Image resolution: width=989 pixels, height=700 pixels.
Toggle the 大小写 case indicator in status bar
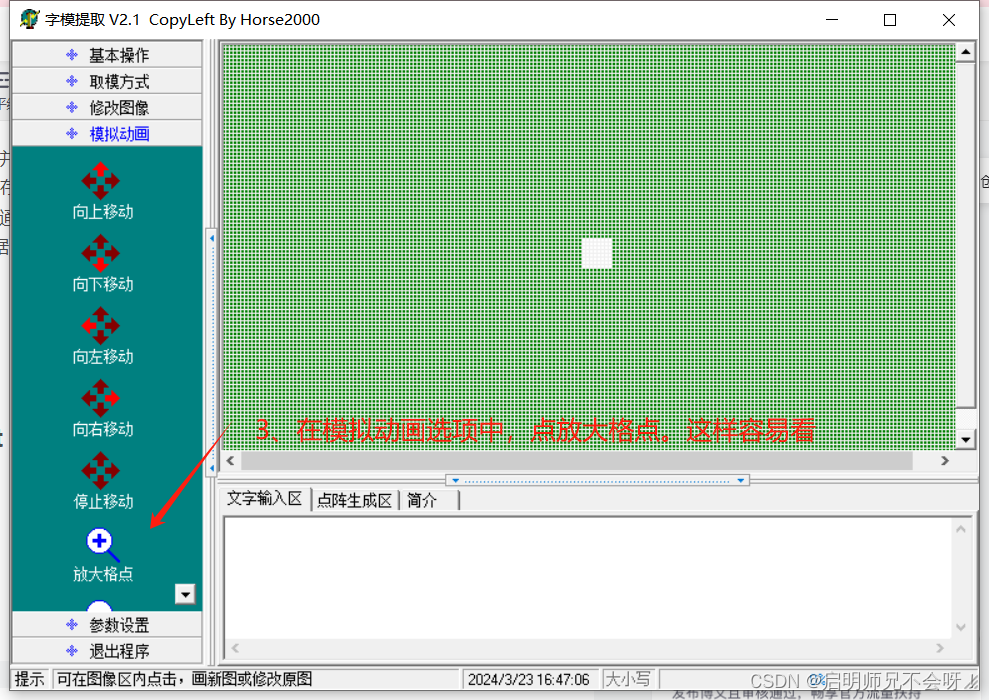point(631,678)
